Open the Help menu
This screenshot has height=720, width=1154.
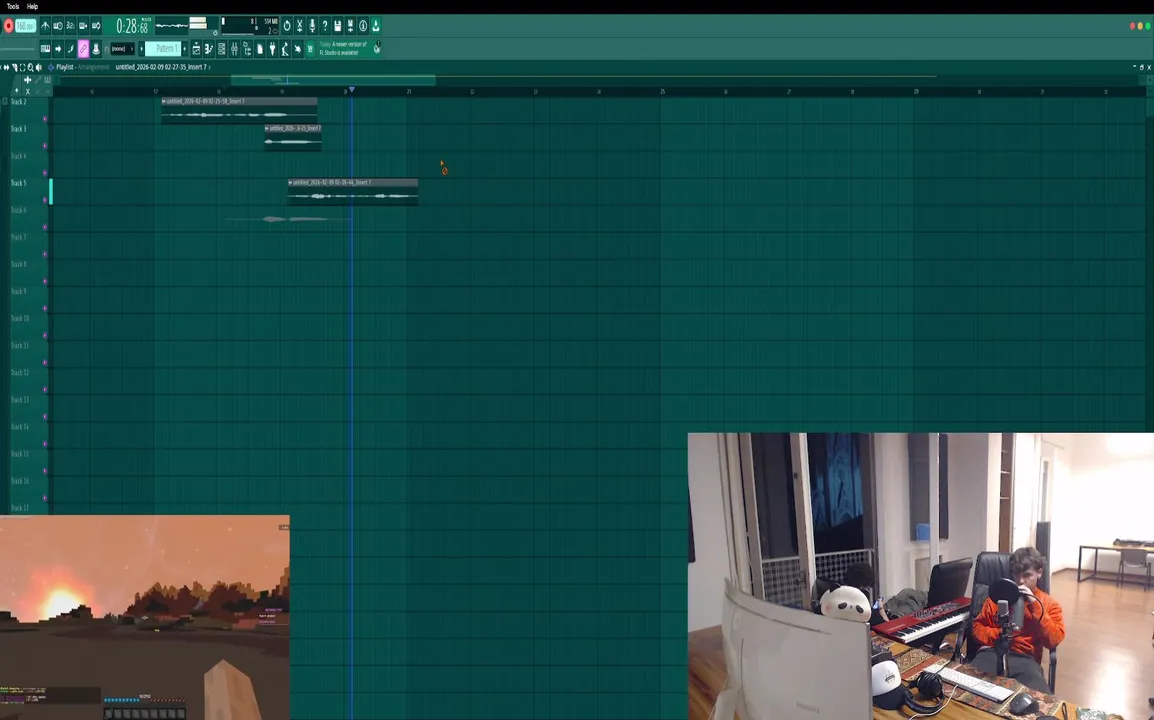[x=32, y=6]
